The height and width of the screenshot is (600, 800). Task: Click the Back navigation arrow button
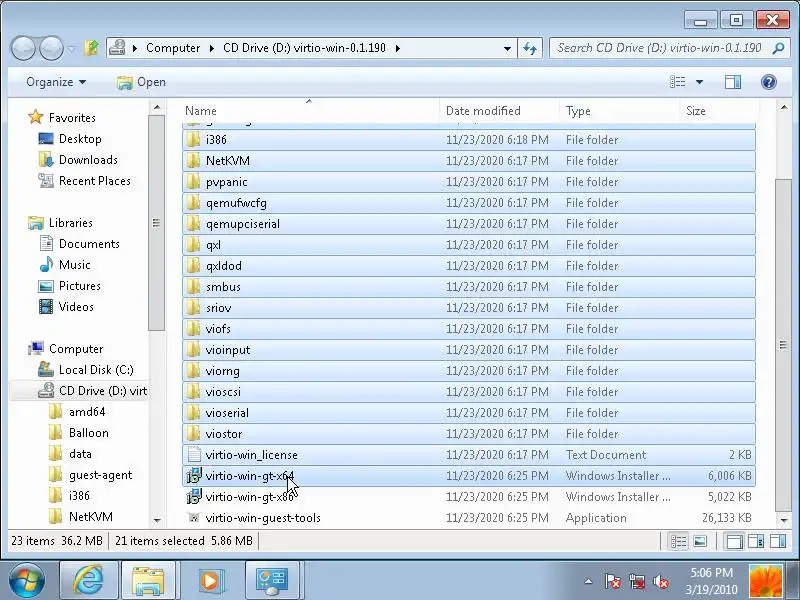click(24, 48)
